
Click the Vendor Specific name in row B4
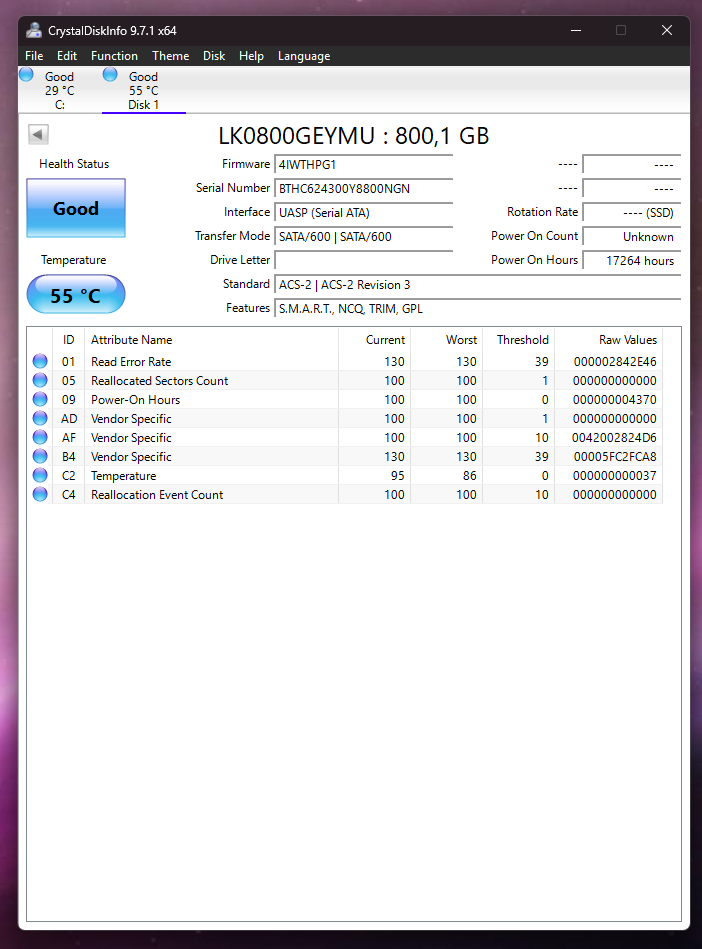point(131,456)
